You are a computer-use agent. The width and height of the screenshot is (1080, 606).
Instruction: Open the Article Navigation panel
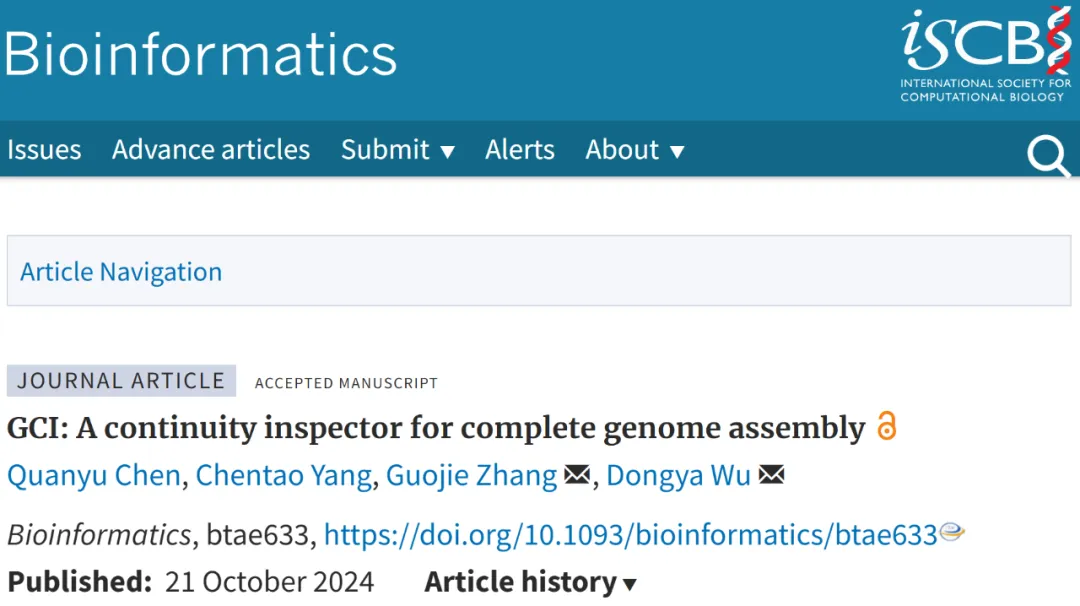tap(121, 272)
